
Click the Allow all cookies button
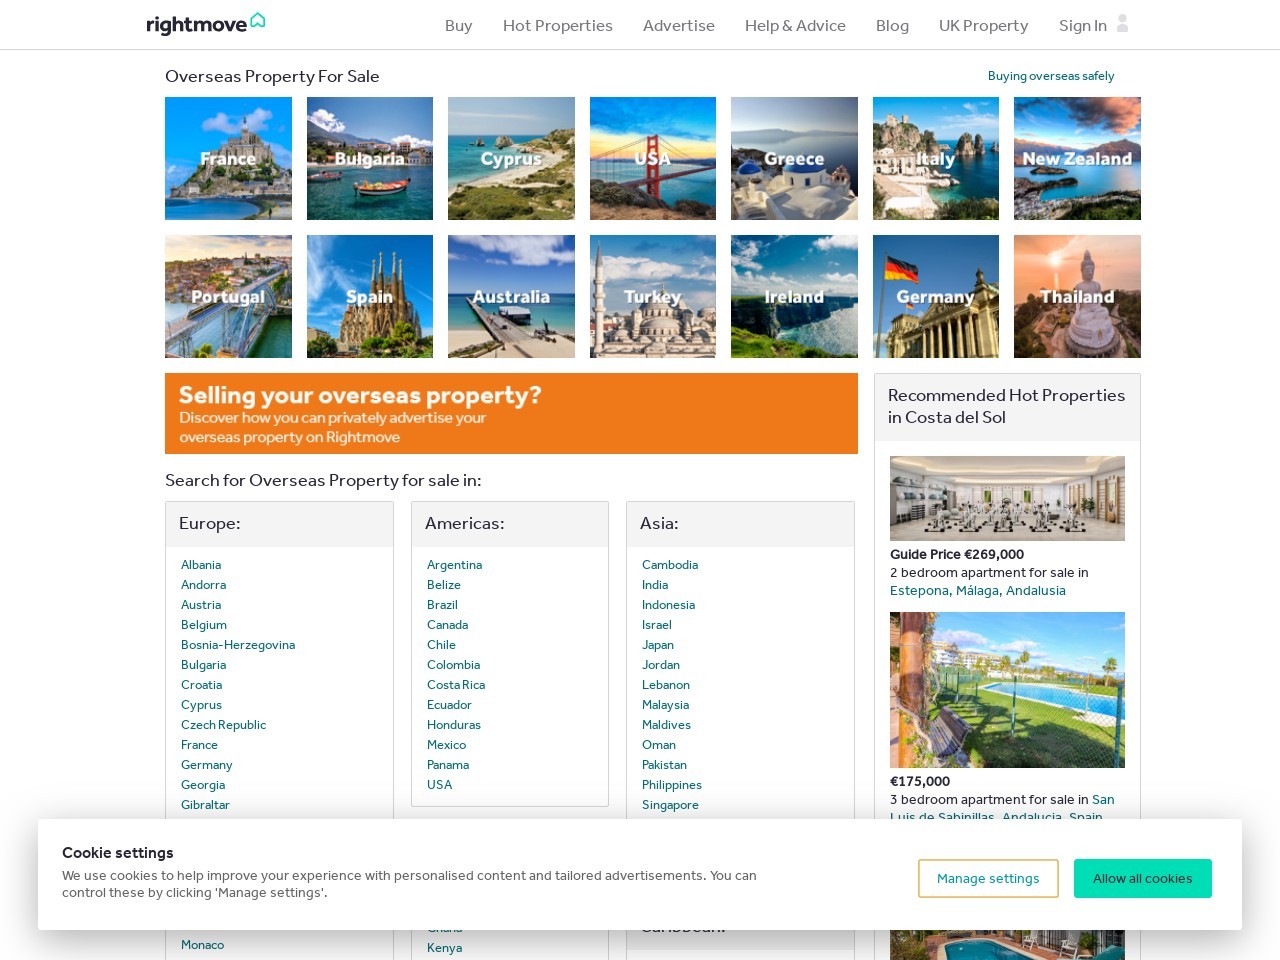(1142, 878)
